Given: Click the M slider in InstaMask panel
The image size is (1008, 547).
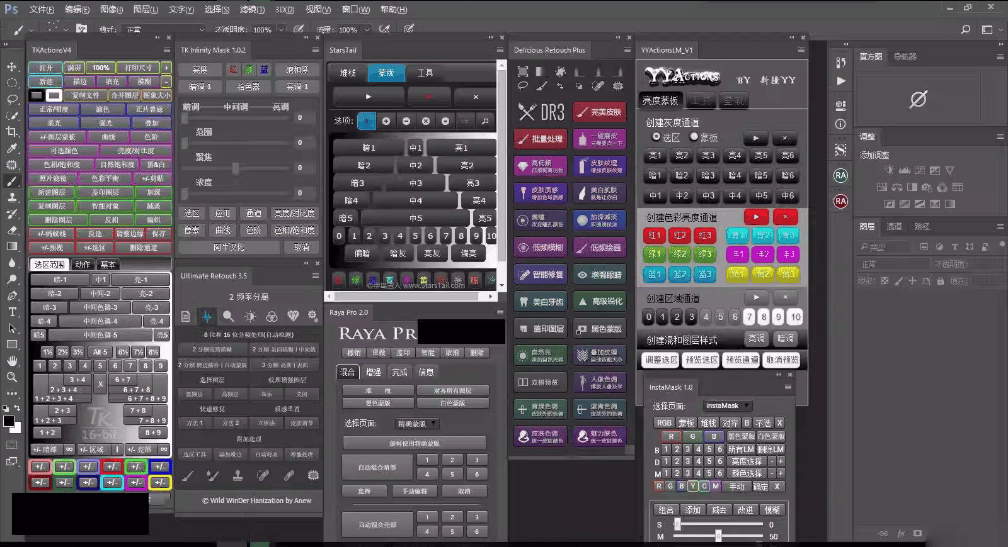Looking at the screenshot, I should point(718,535).
